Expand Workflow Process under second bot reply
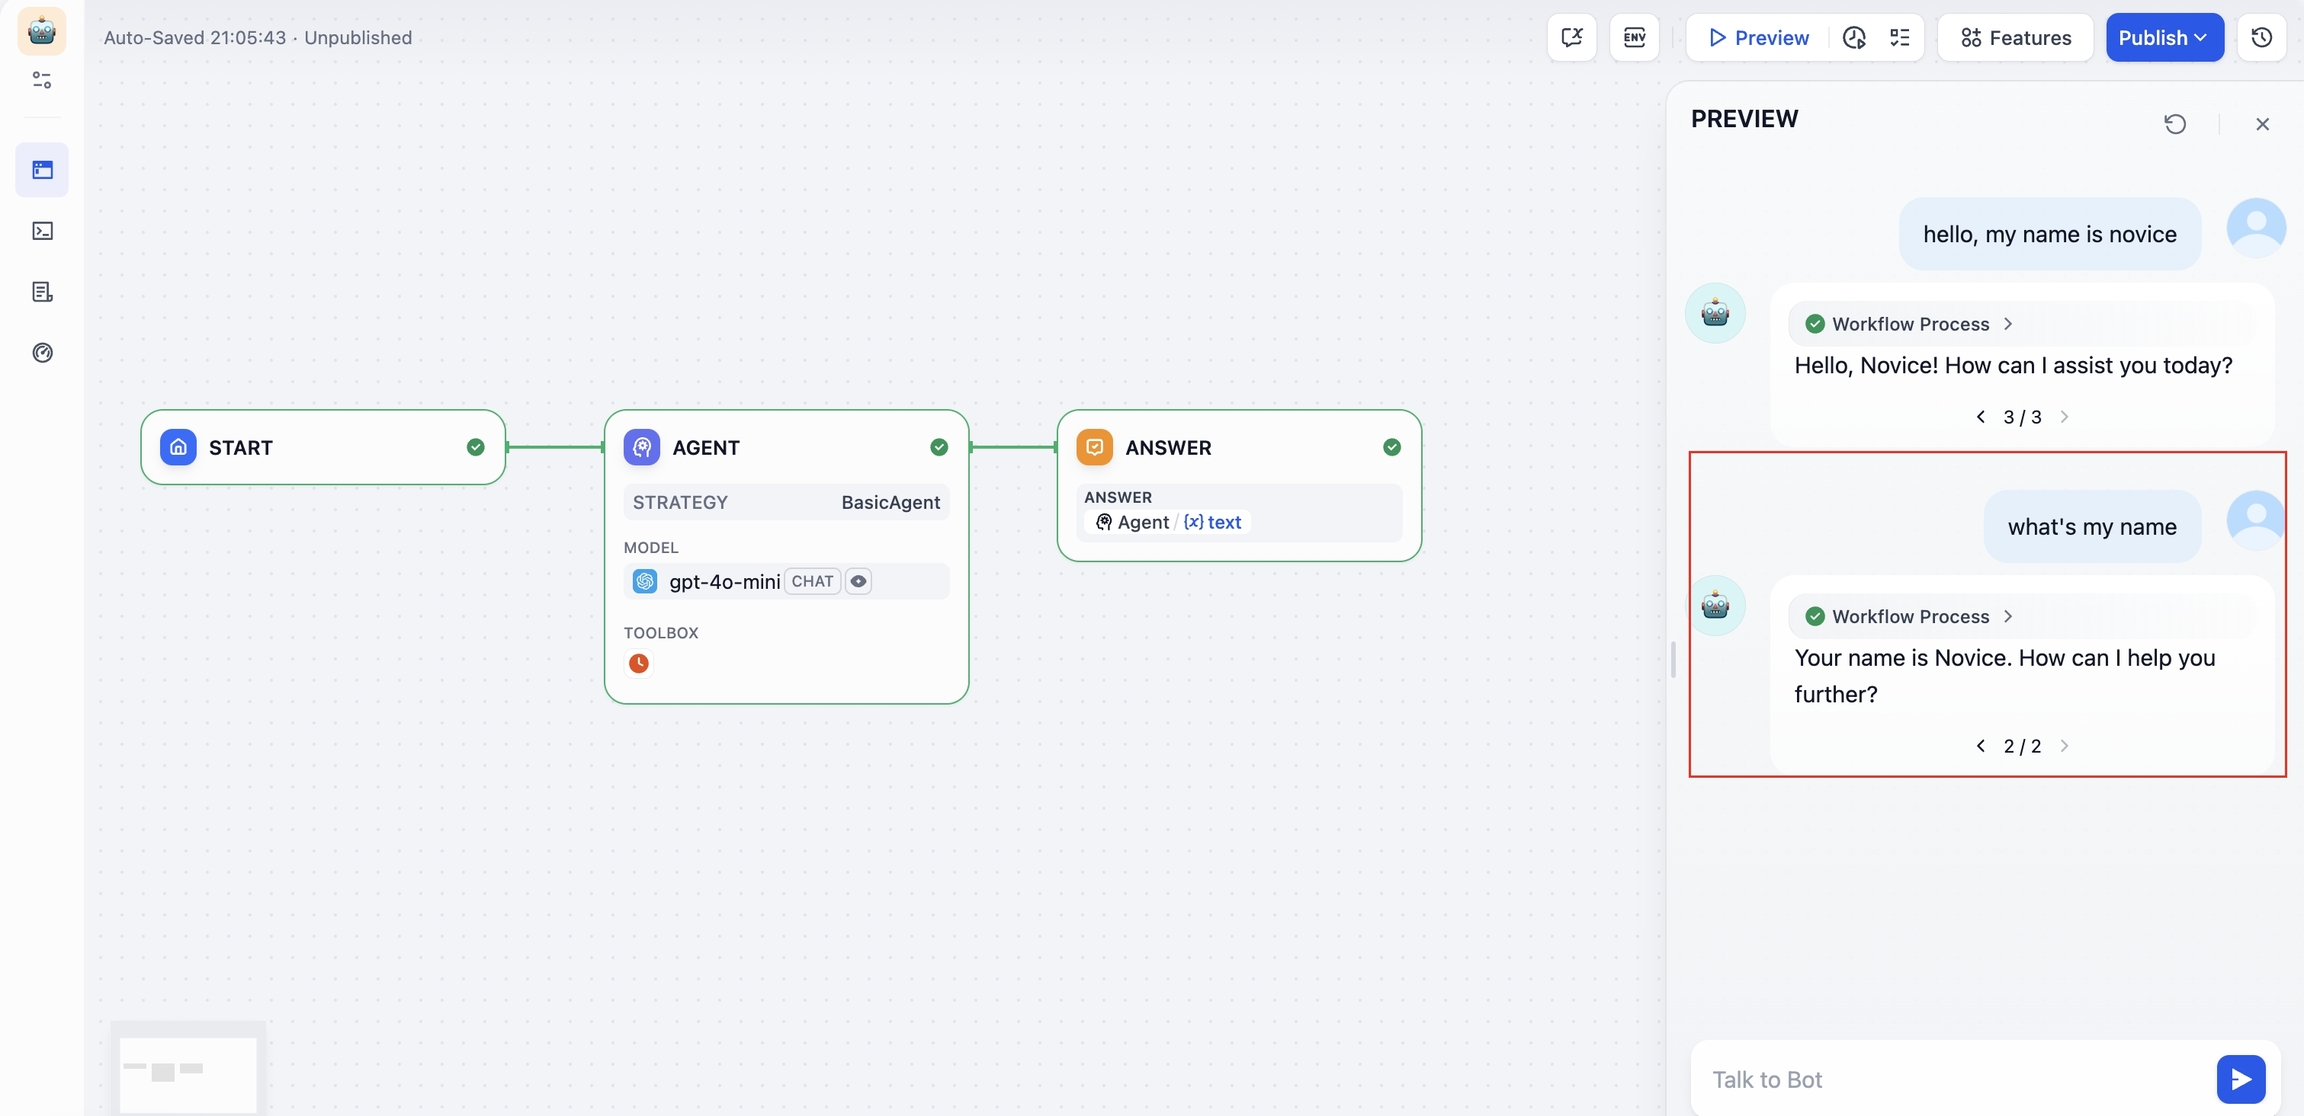Image resolution: width=2304 pixels, height=1116 pixels. (1909, 616)
